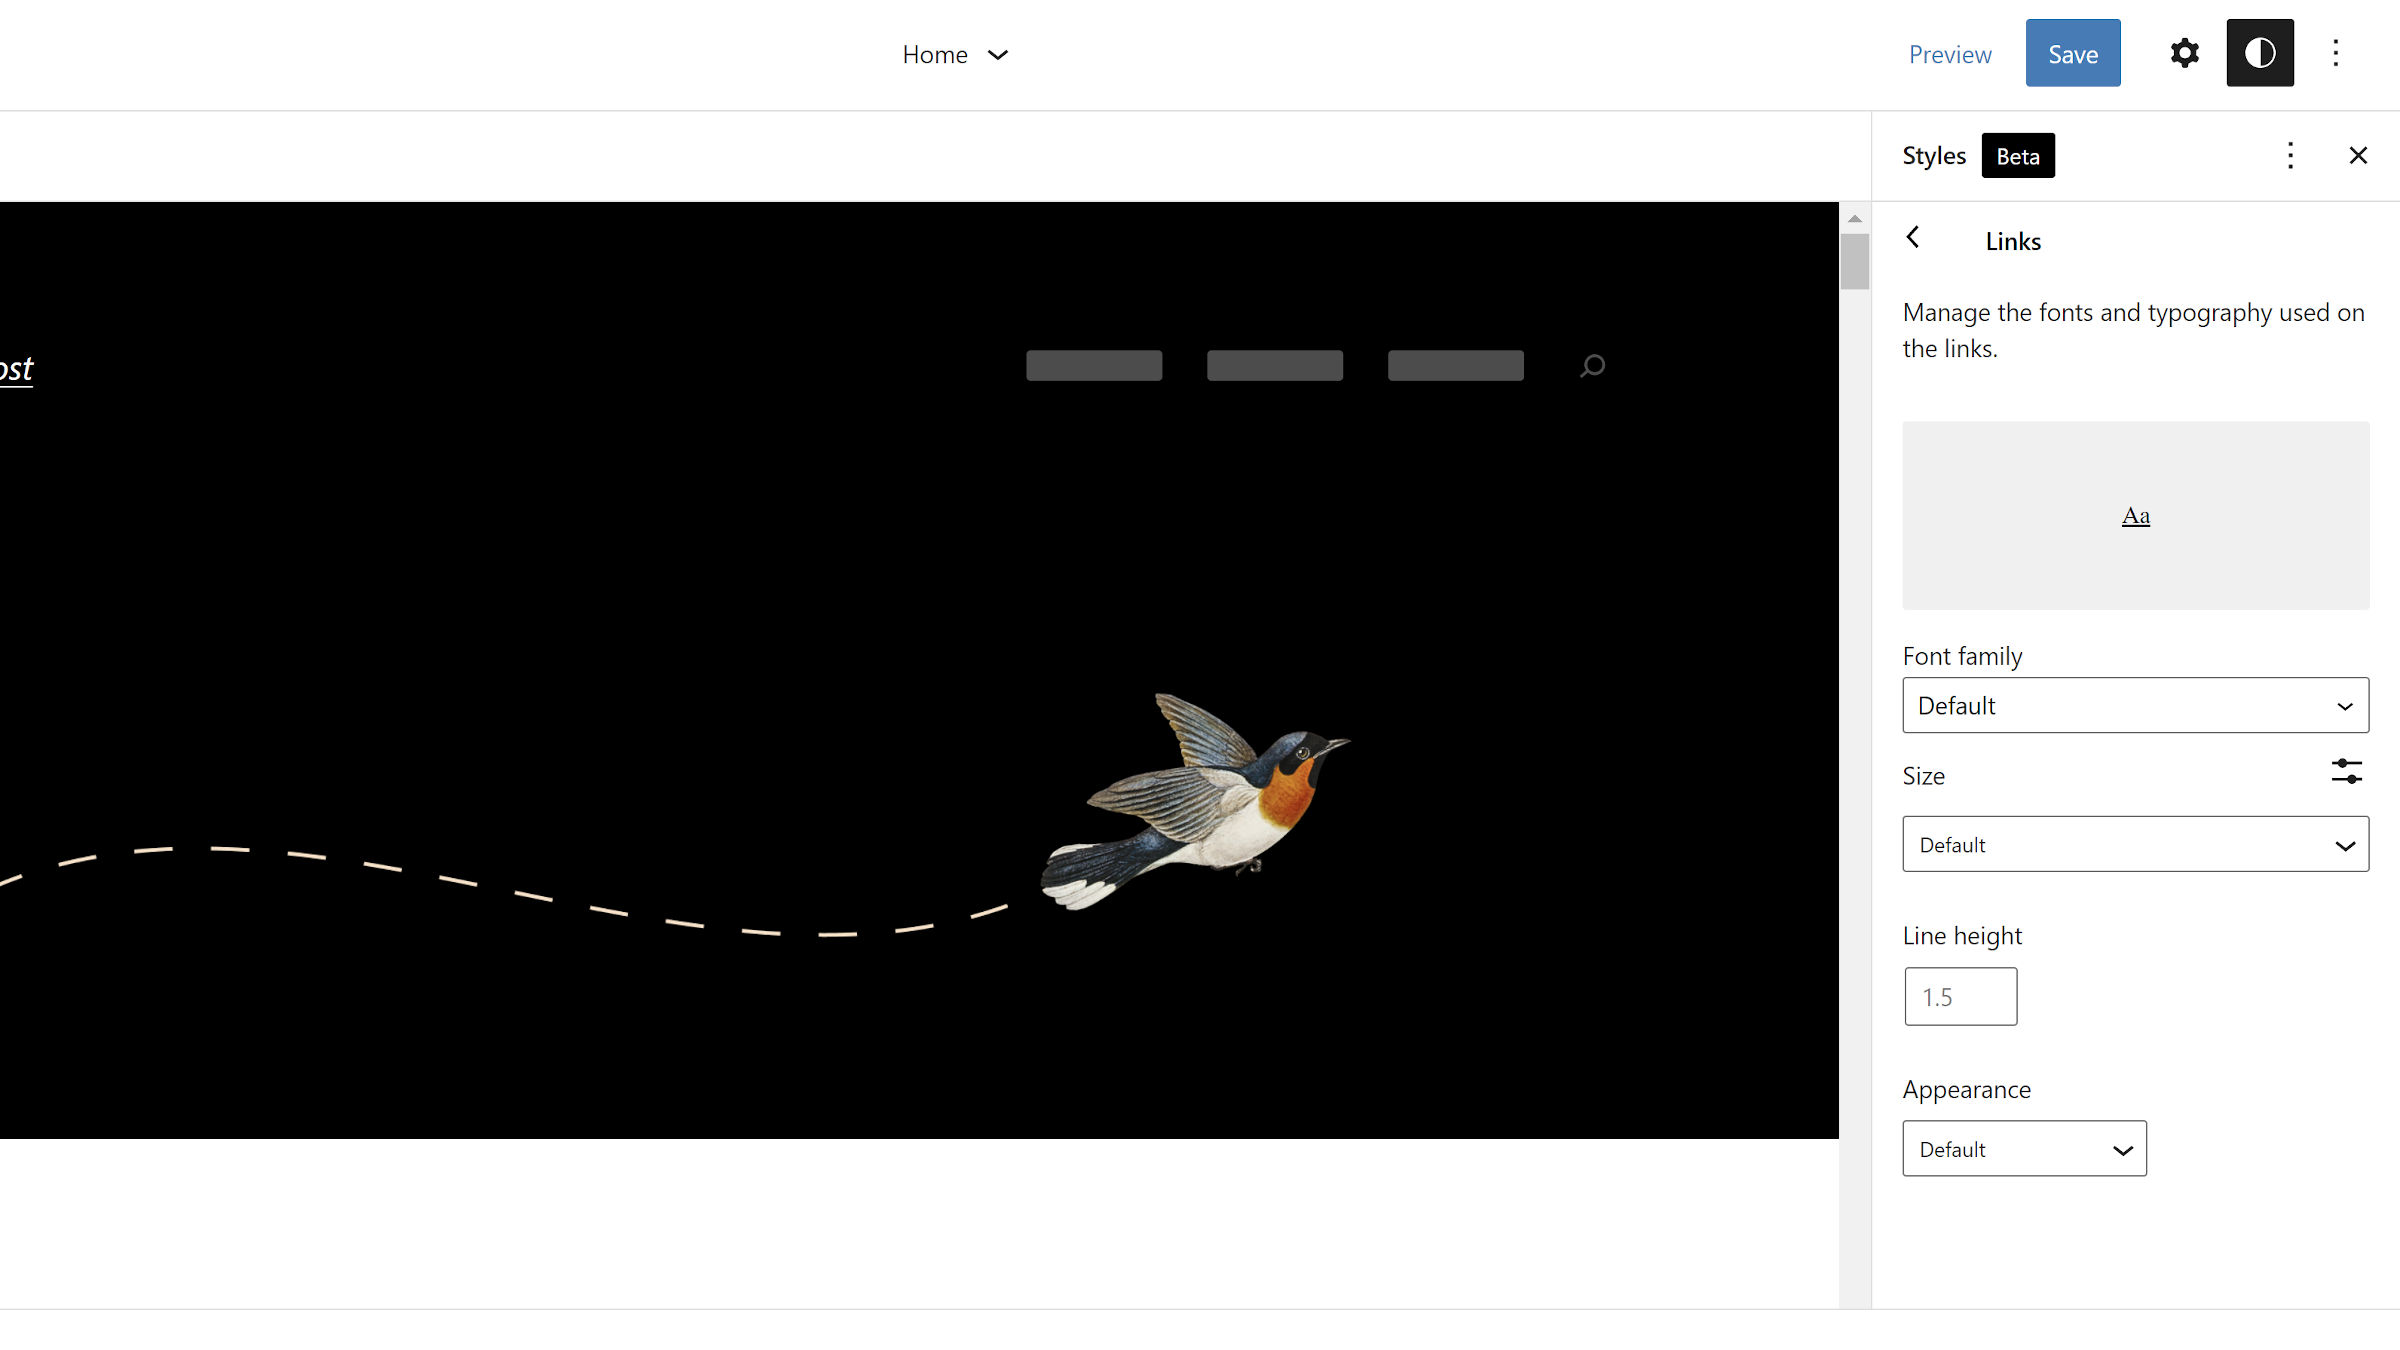Select the hummingbird image
The image size is (2400, 1350).
(x=1195, y=800)
